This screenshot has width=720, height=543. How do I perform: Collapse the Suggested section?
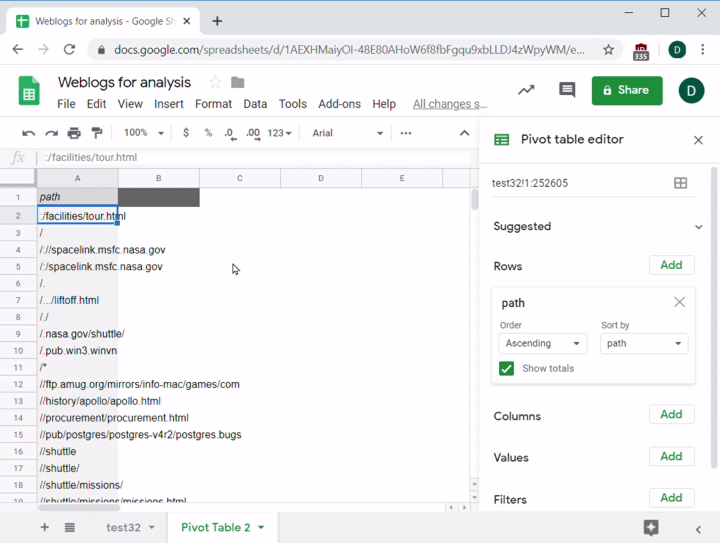pos(698,227)
